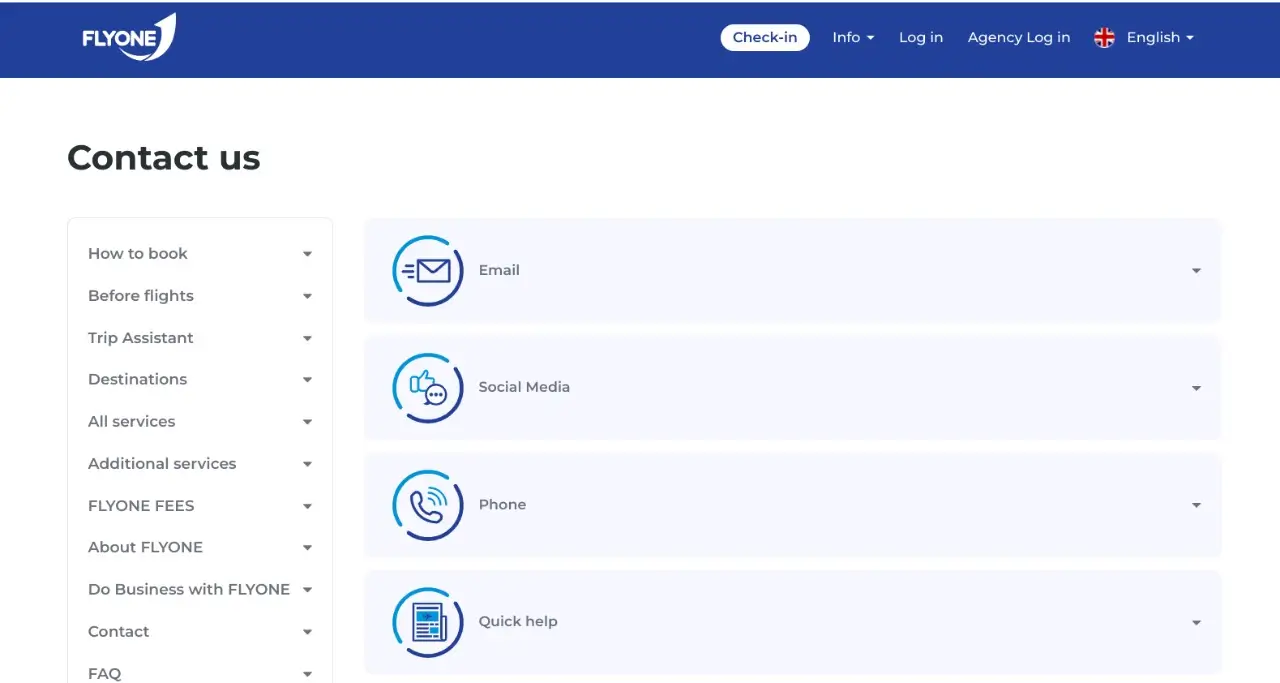Select Additional services menu item
This screenshot has width=1280, height=683.
[x=162, y=463]
